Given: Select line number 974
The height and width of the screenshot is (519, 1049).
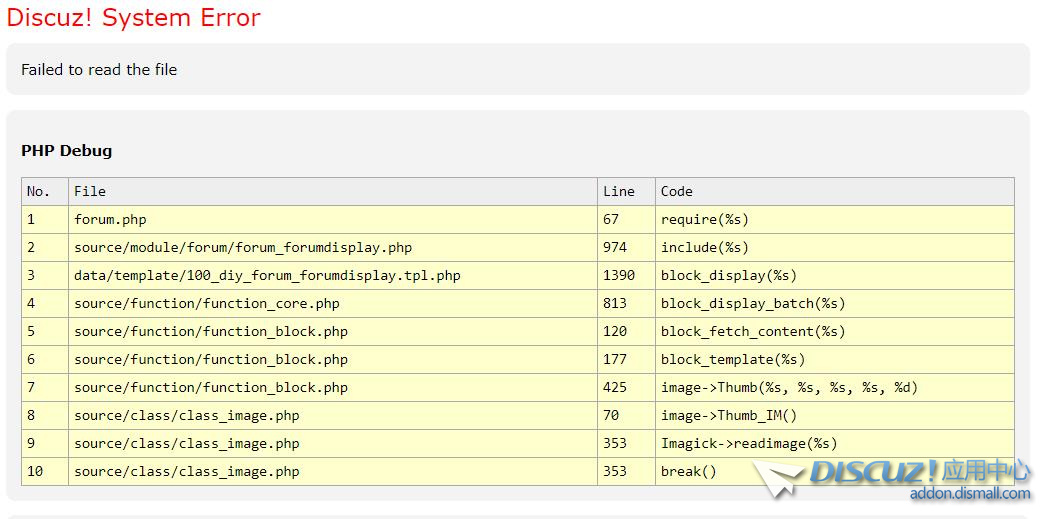Looking at the screenshot, I should point(615,247).
